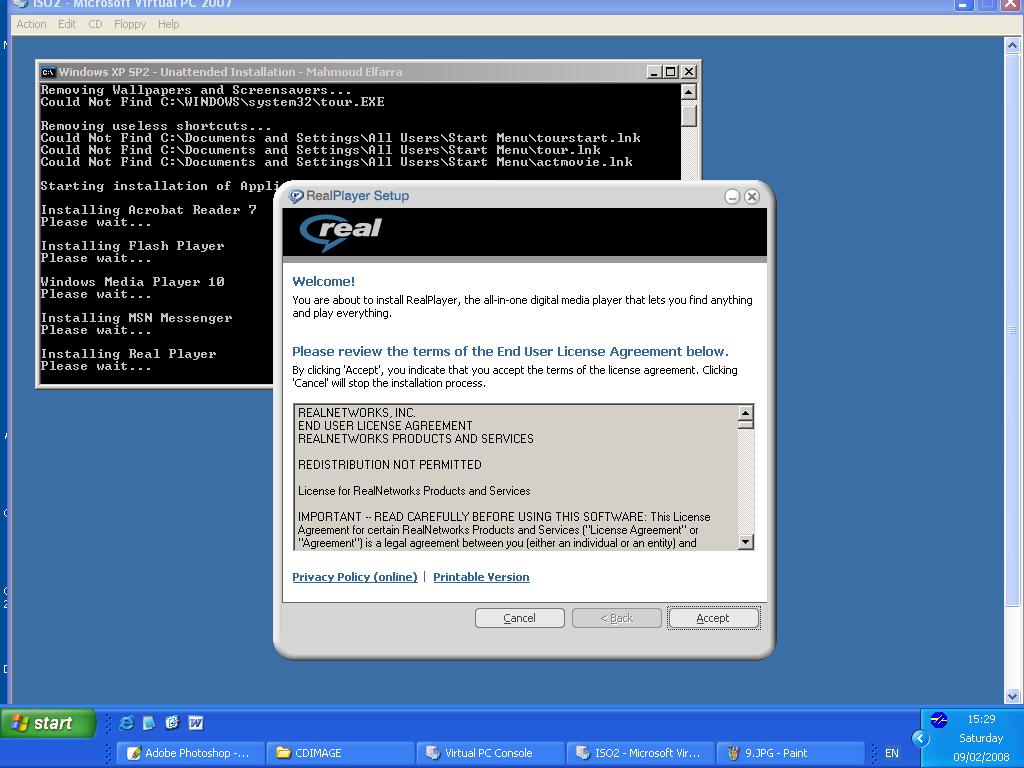Viewport: 1024px width, 768px height.
Task: Click the RealPlayer Setup title icon
Action: coord(296,196)
